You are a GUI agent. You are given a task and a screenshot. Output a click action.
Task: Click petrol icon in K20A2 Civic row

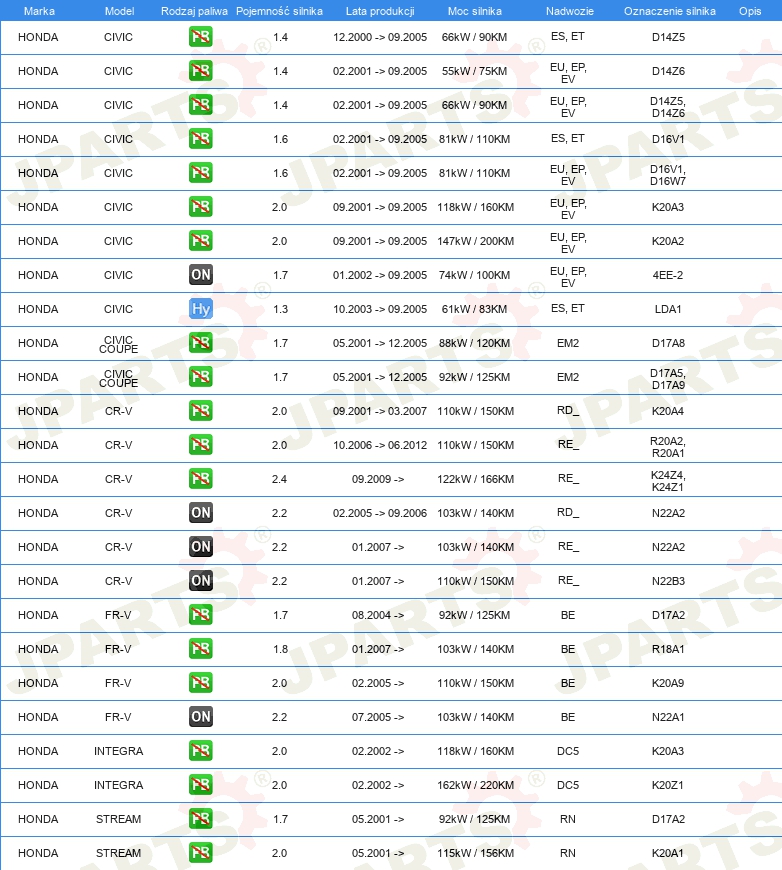200,241
